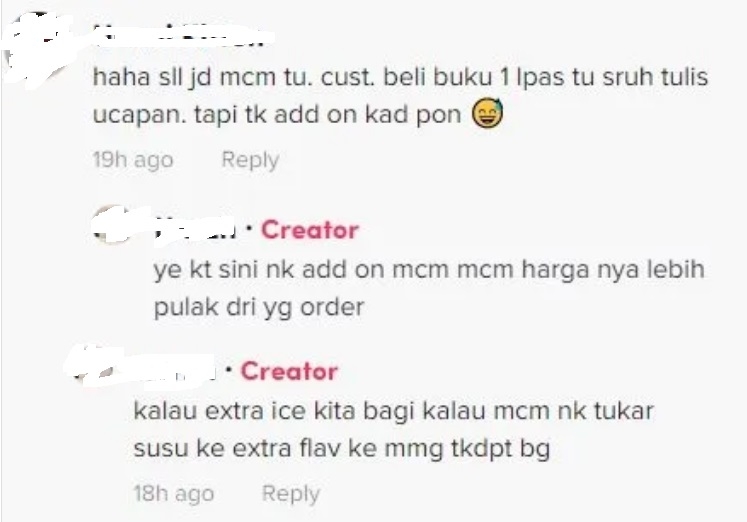The image size is (747, 522).
Task: Select the comment line starting with haha sll jd
Action: pyautogui.click(x=400, y=77)
